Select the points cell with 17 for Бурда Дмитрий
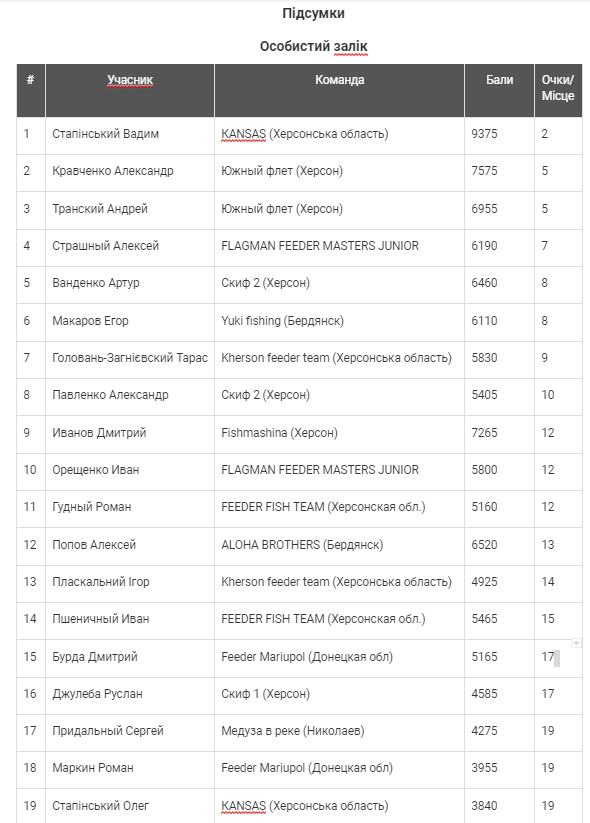Screen dimensions: 590x823 coord(558,658)
